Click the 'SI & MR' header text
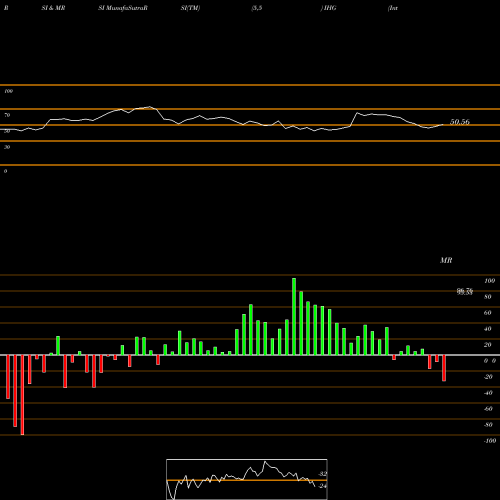Image resolution: width=500 pixels, height=500 pixels. [x=53, y=8]
